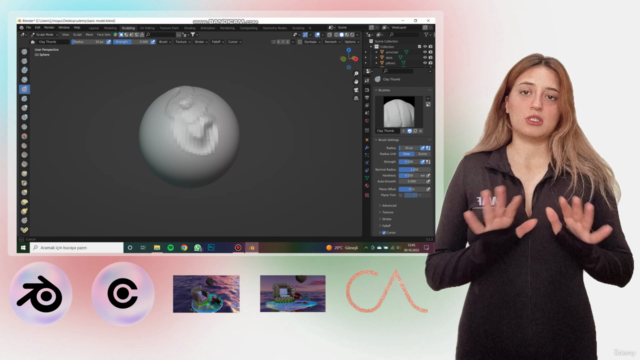Select the Scrape brush tool
640x360 pixels.
(24, 164)
